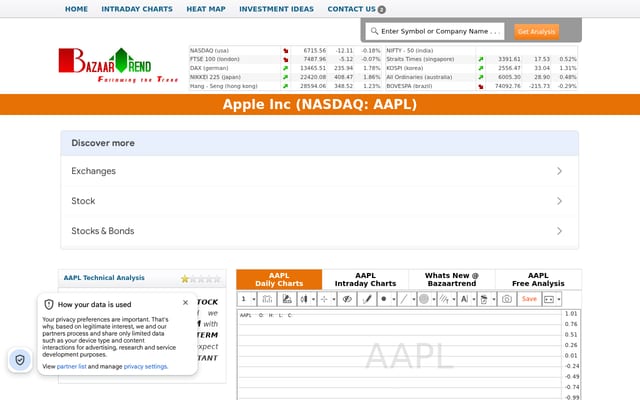Click the NIKKEI 225 (japan) index row
The height and width of the screenshot is (400, 640).
tap(285, 77)
